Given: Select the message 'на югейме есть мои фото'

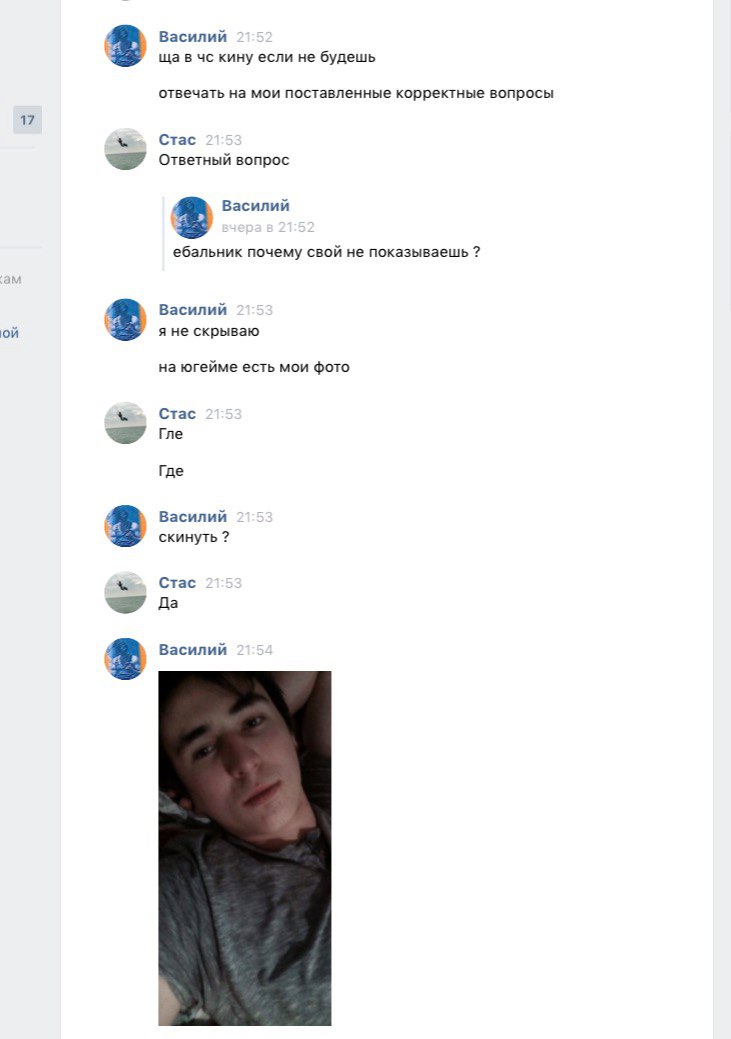Looking at the screenshot, I should pyautogui.click(x=254, y=367).
